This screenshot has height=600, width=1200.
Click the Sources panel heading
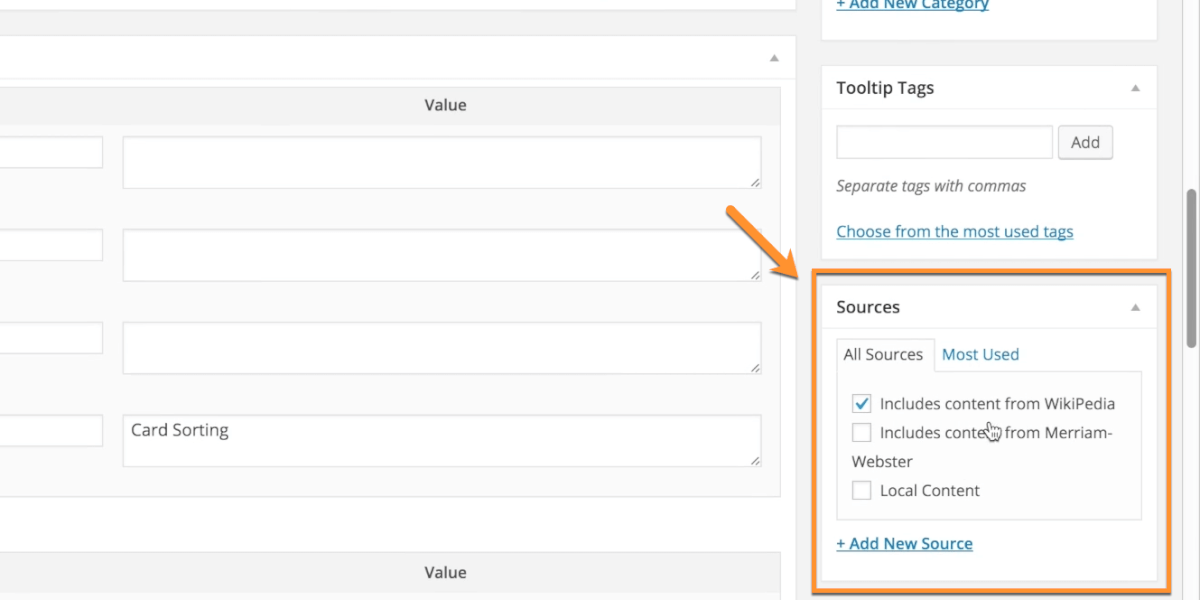tap(868, 308)
